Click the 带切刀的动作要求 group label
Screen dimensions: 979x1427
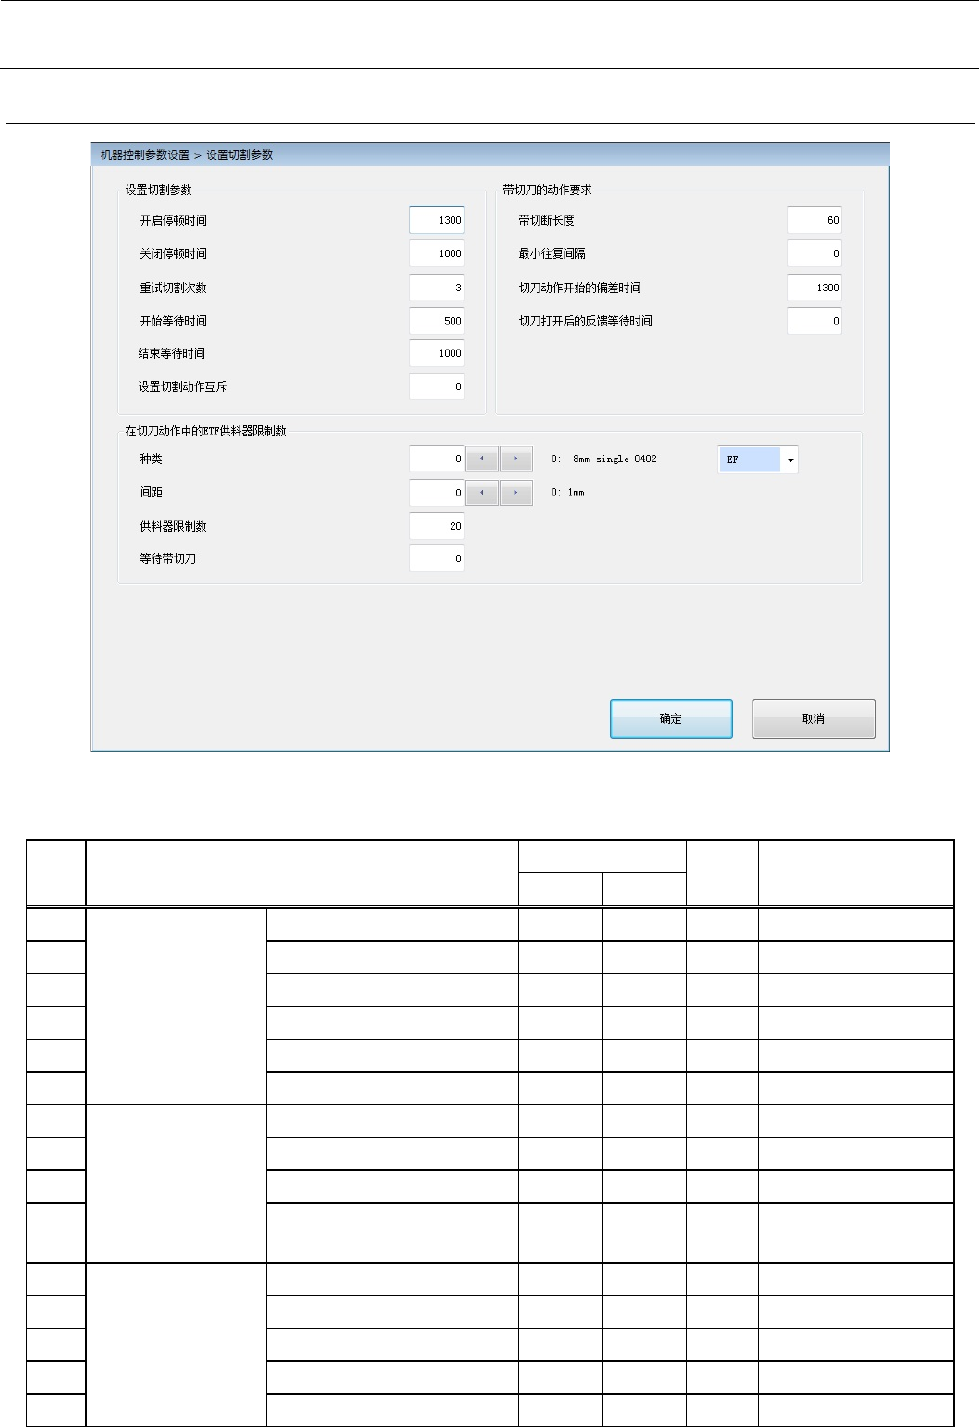[x=547, y=190]
